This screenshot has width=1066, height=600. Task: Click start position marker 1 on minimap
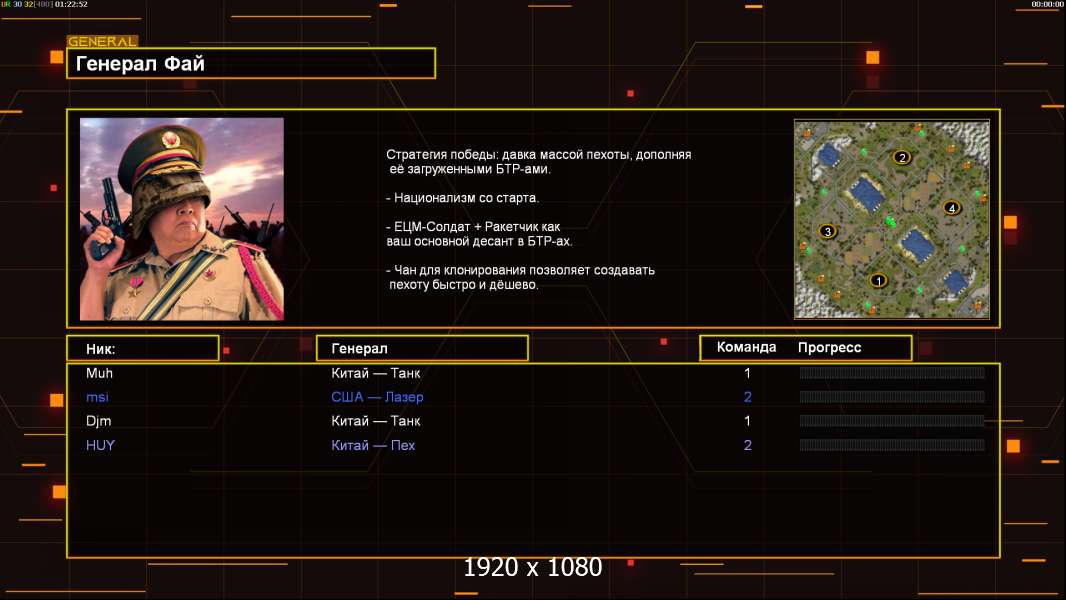pyautogui.click(x=879, y=281)
